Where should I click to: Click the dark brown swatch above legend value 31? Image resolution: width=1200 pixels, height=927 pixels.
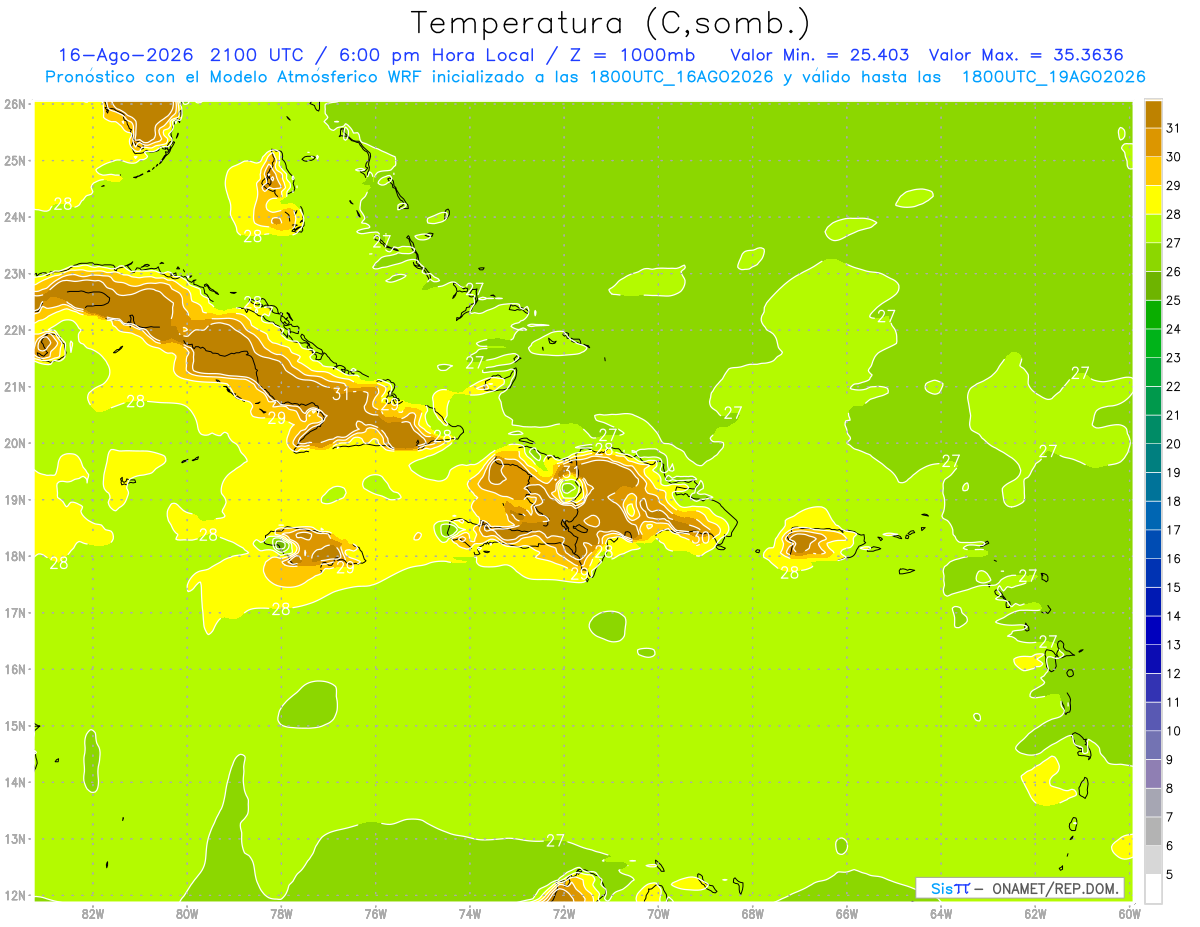pyautogui.click(x=1153, y=115)
